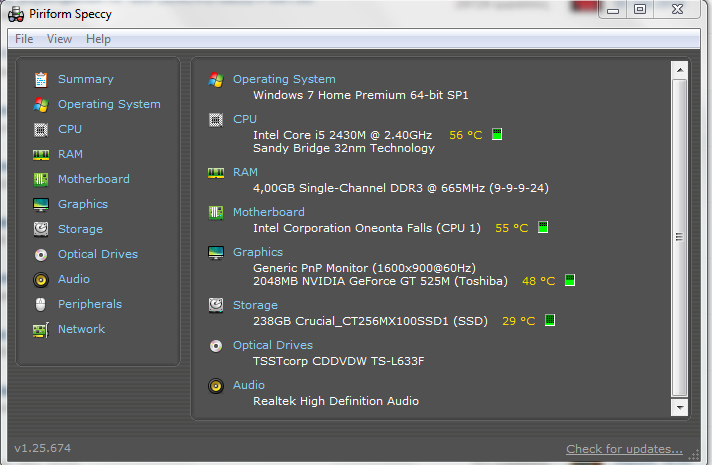Open the View menu

click(59, 39)
